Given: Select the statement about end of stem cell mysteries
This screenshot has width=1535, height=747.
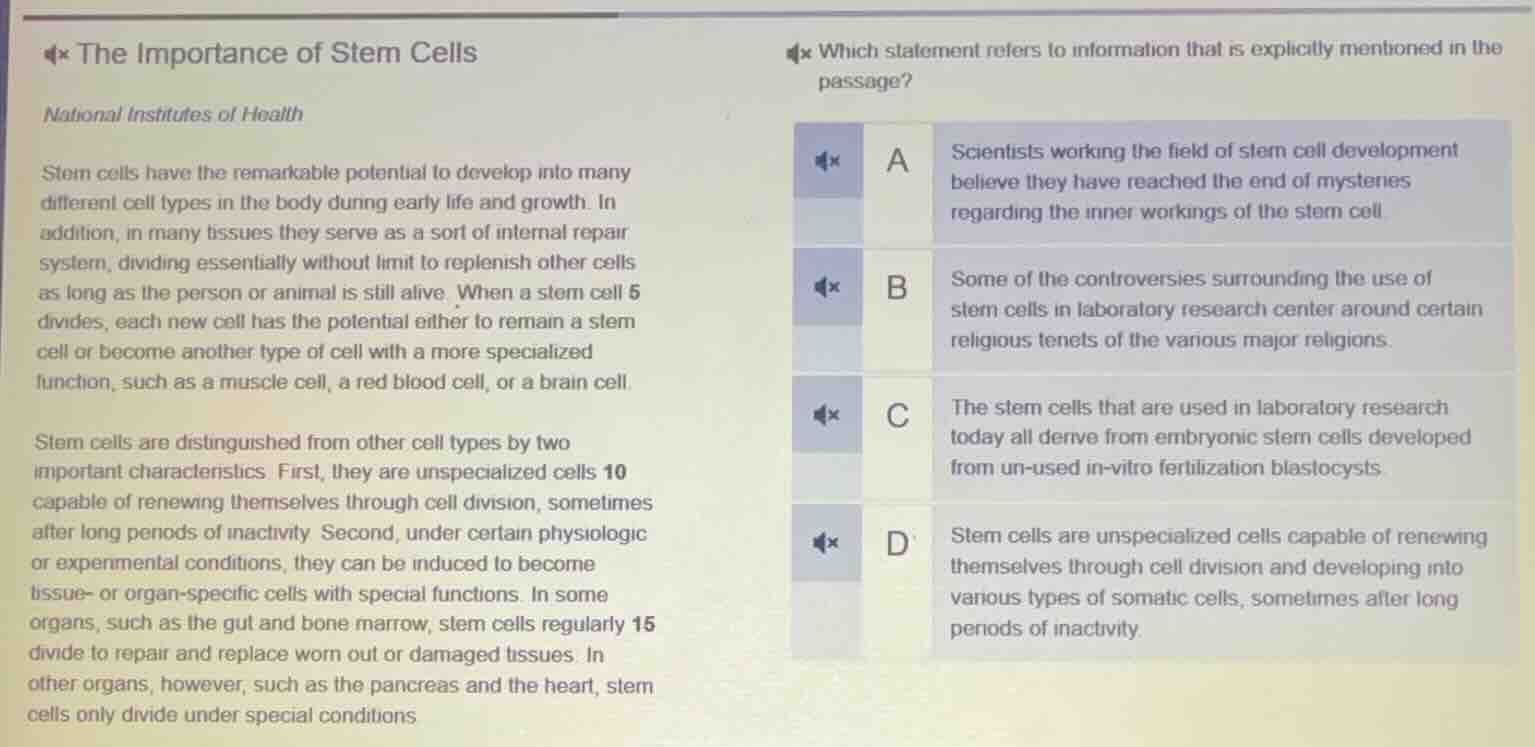Looking at the screenshot, I should [x=1200, y=181].
